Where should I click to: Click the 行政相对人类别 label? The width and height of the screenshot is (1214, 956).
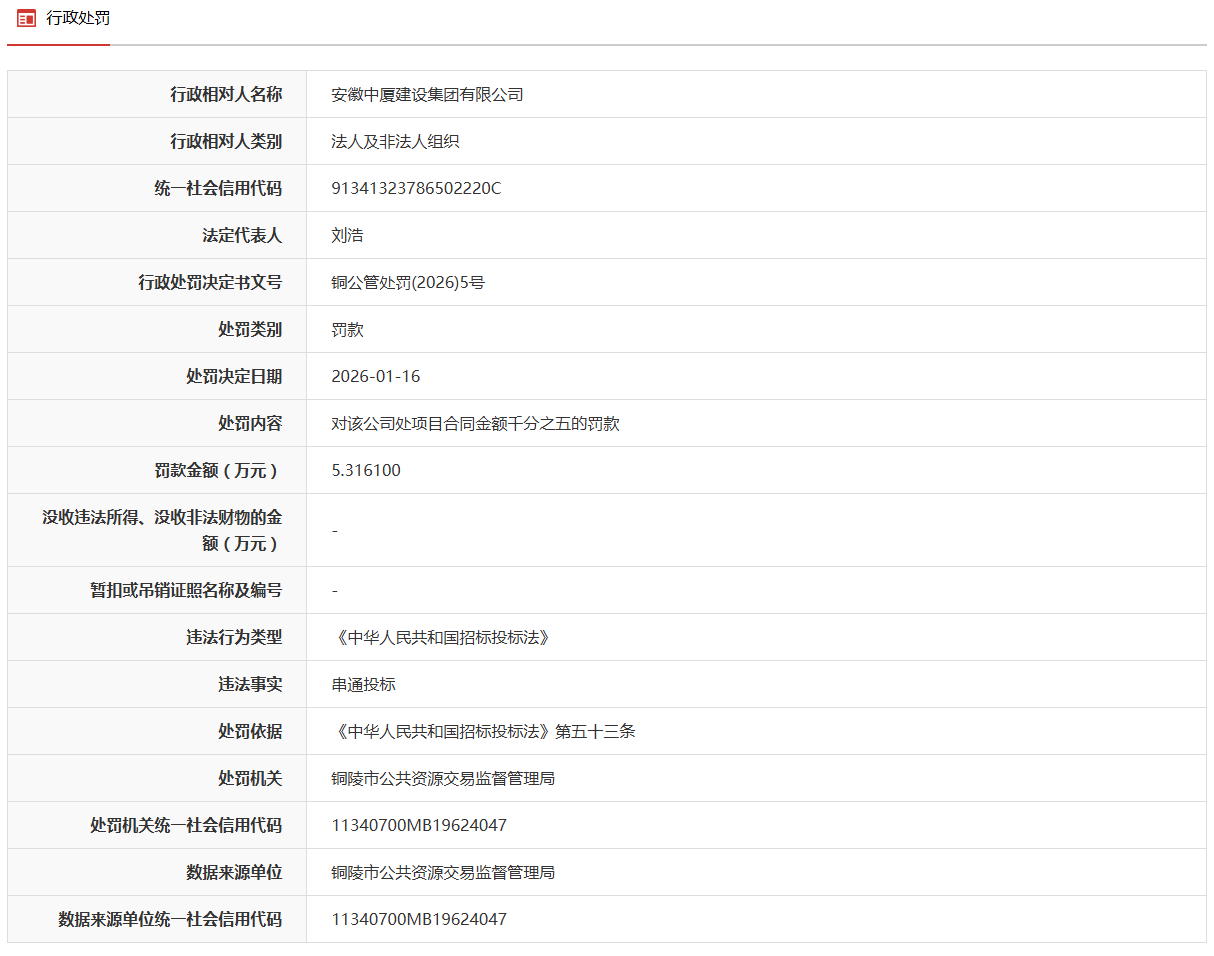(226, 141)
